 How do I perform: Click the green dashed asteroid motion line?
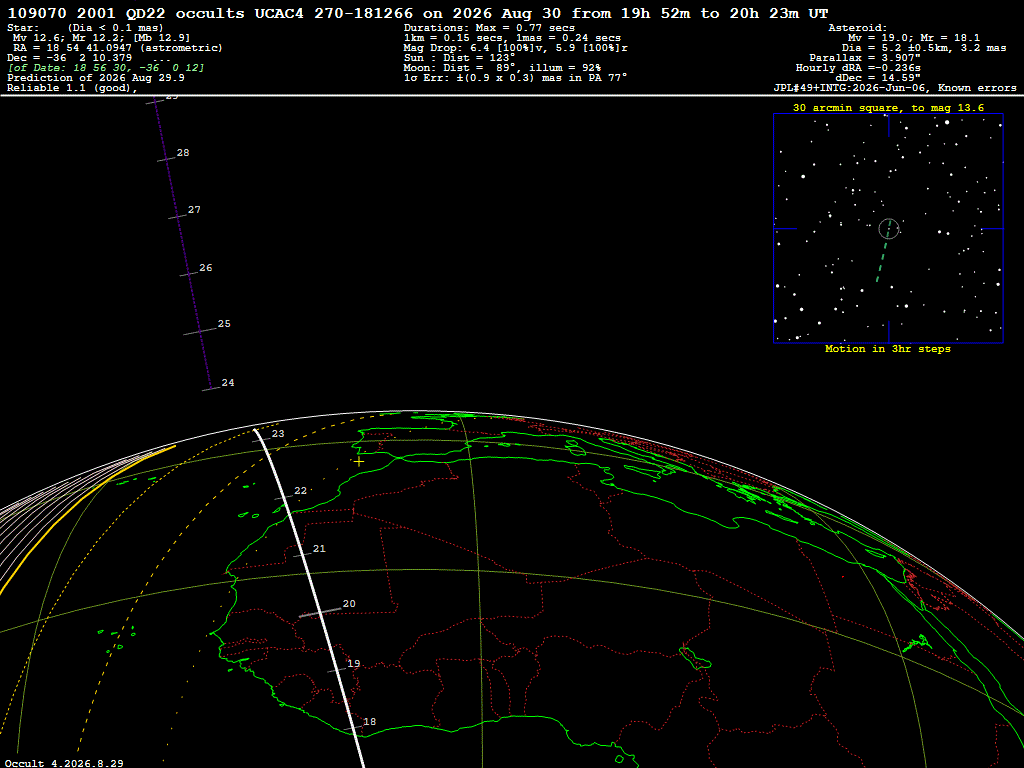883,255
